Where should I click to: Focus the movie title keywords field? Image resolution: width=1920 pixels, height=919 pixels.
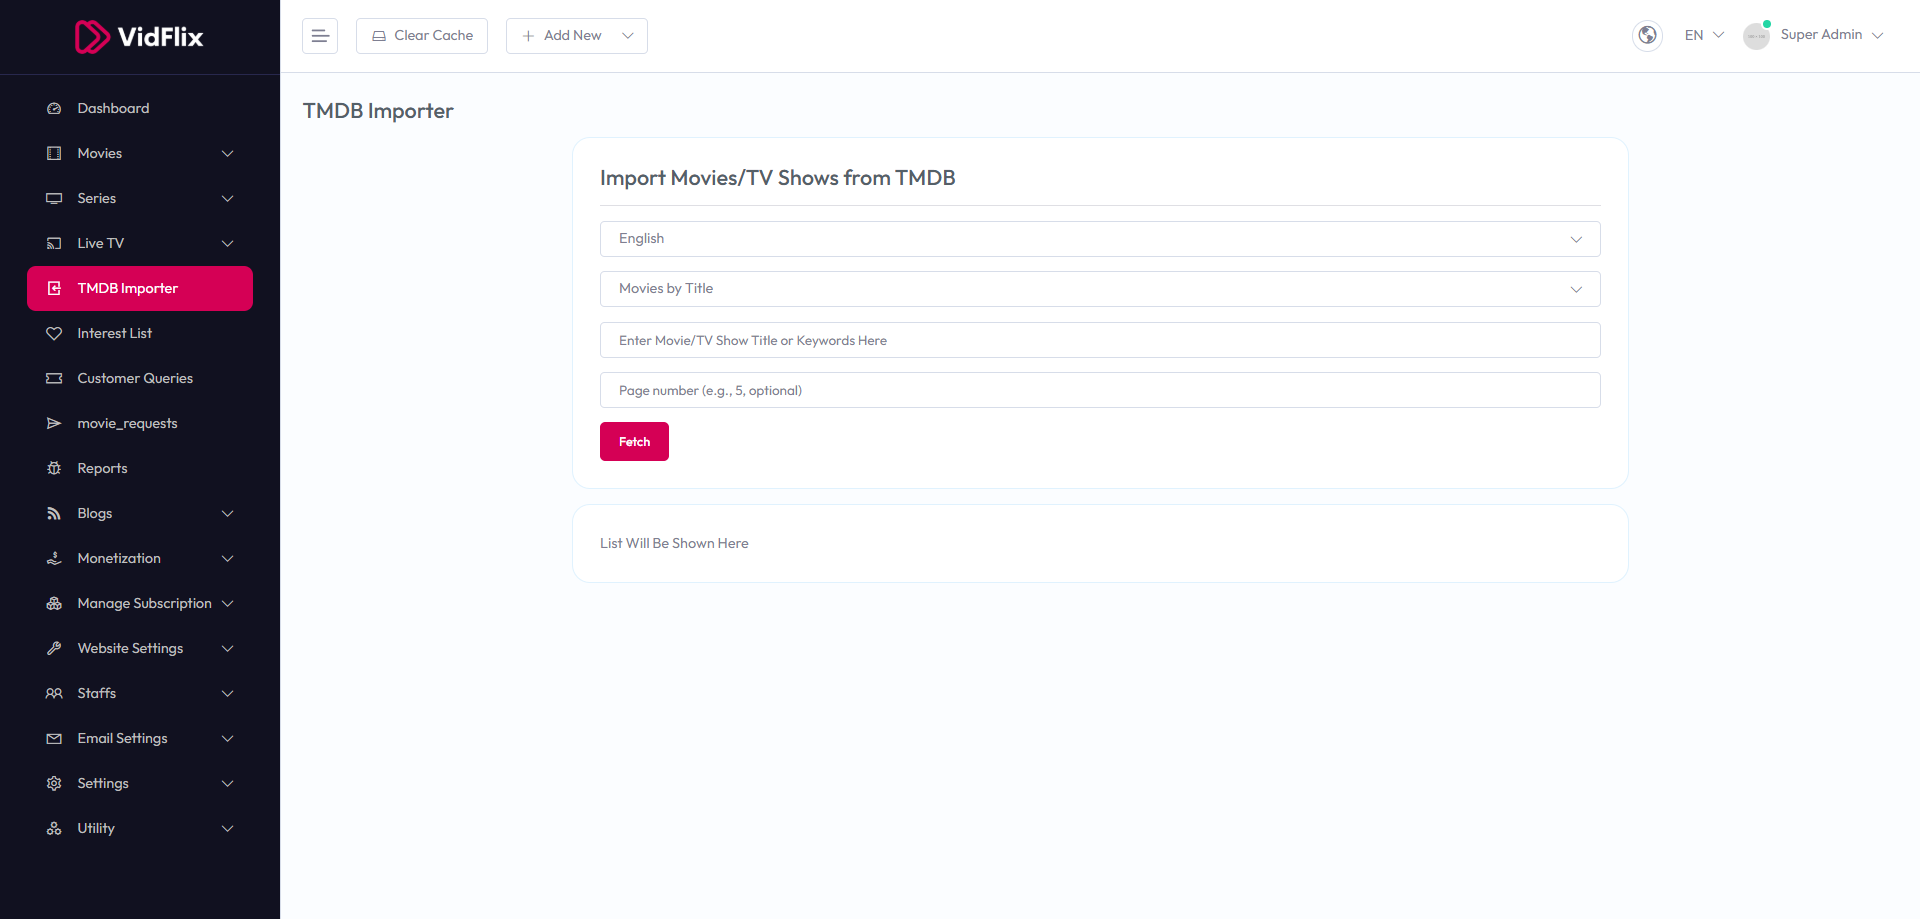click(x=1099, y=340)
